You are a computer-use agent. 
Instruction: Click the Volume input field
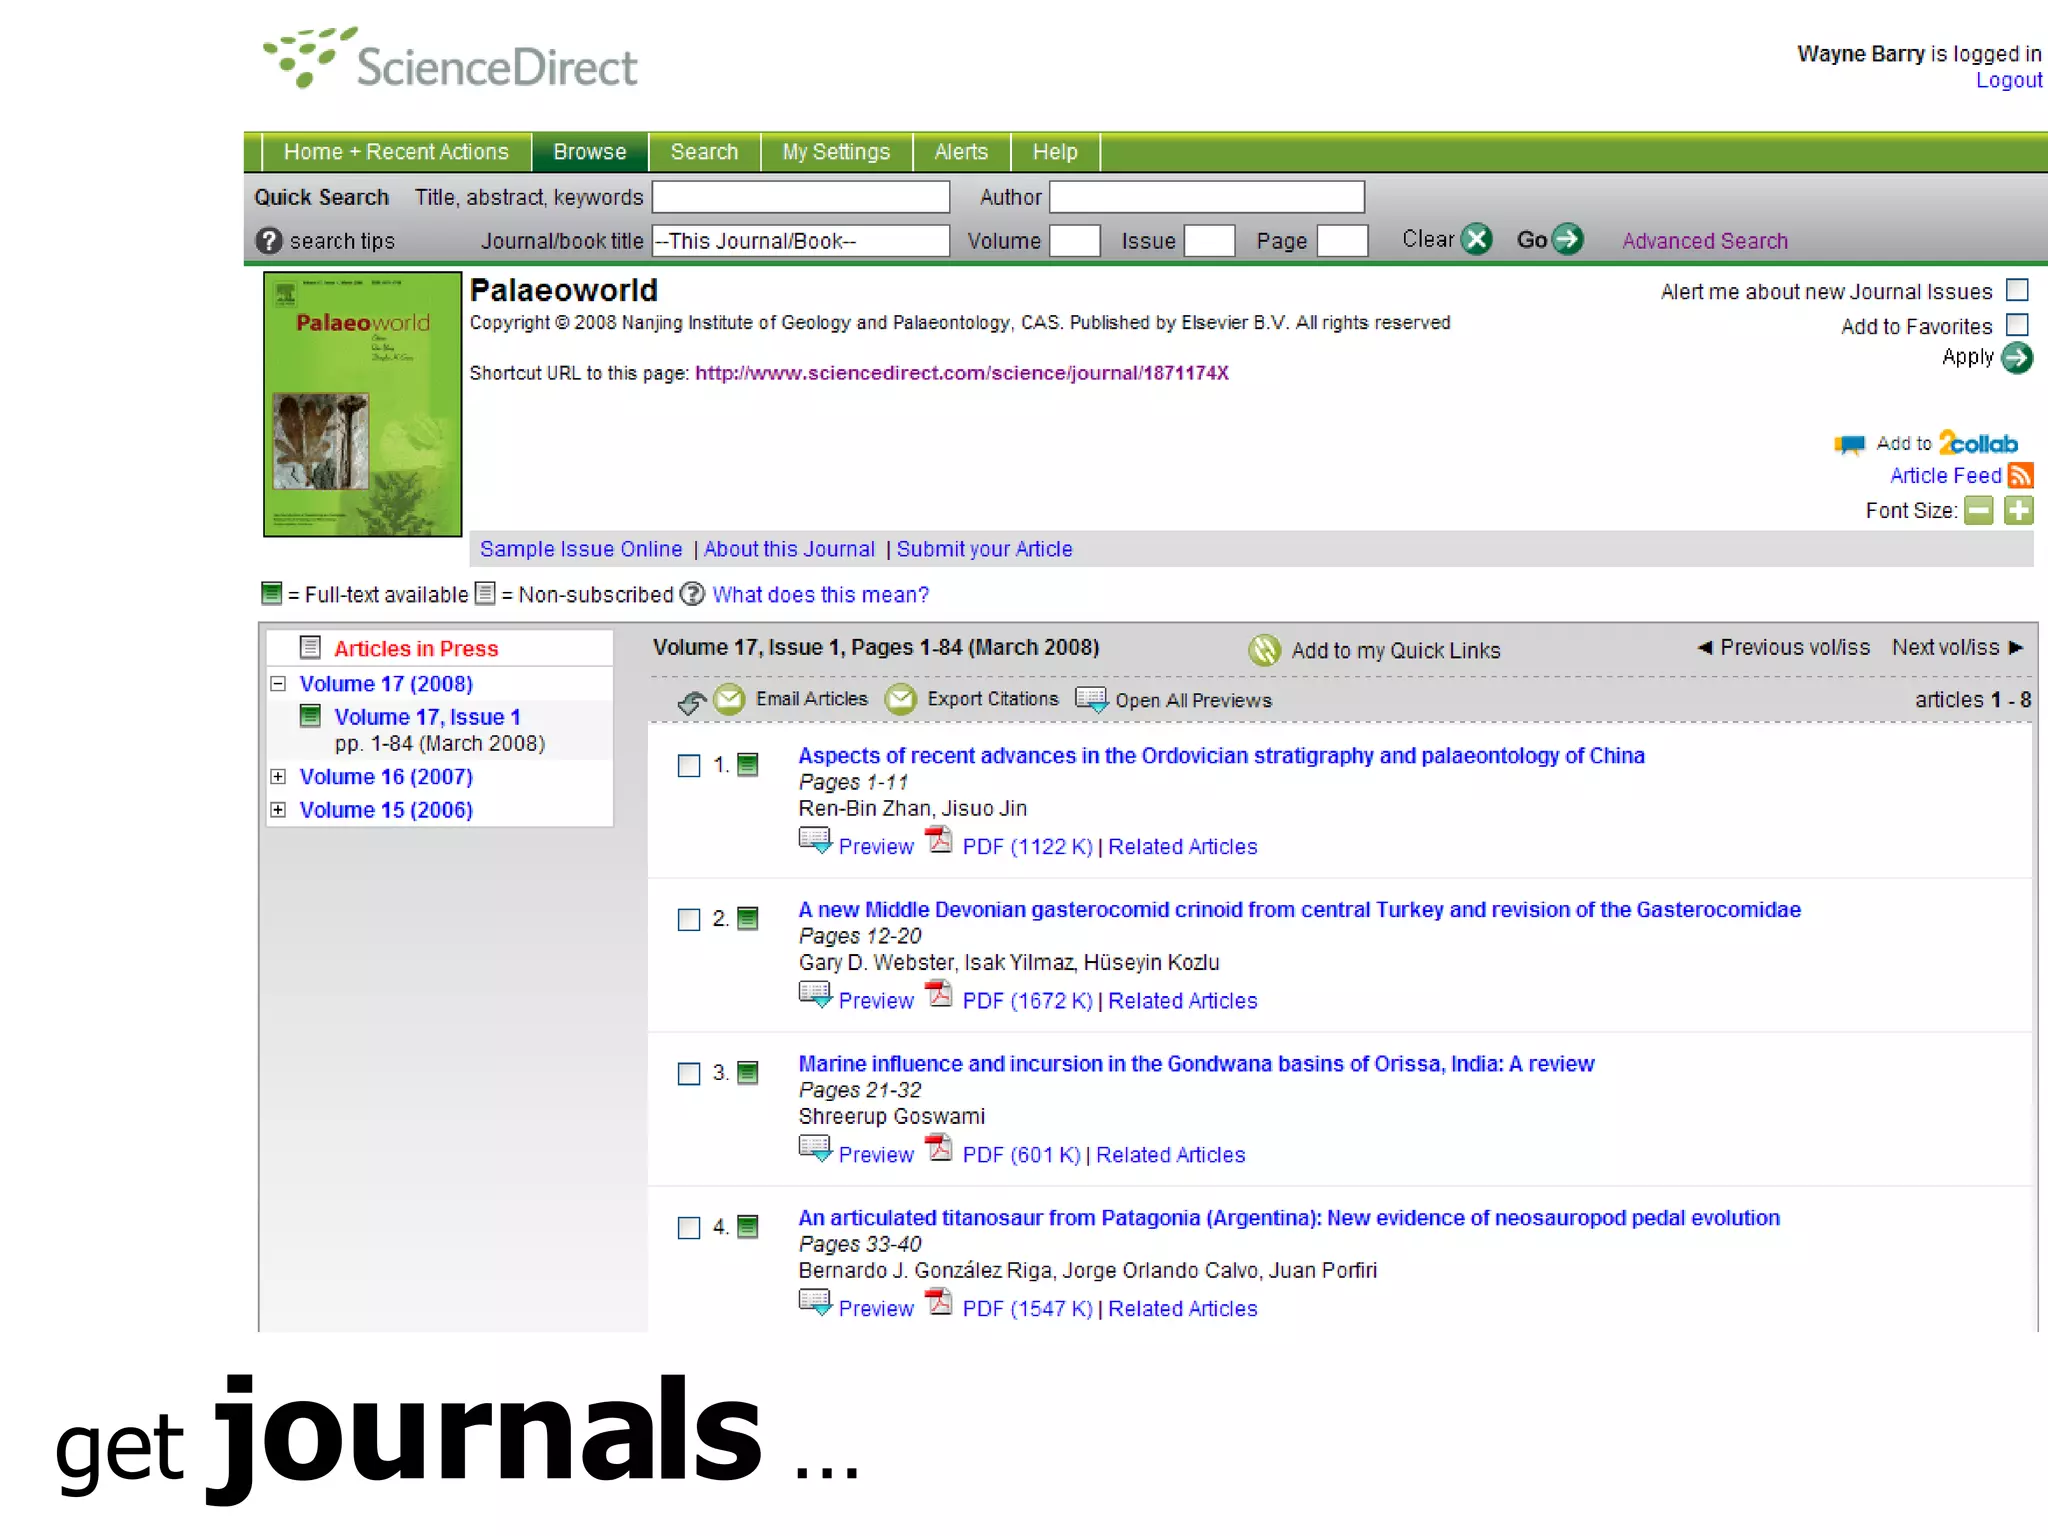(1075, 241)
